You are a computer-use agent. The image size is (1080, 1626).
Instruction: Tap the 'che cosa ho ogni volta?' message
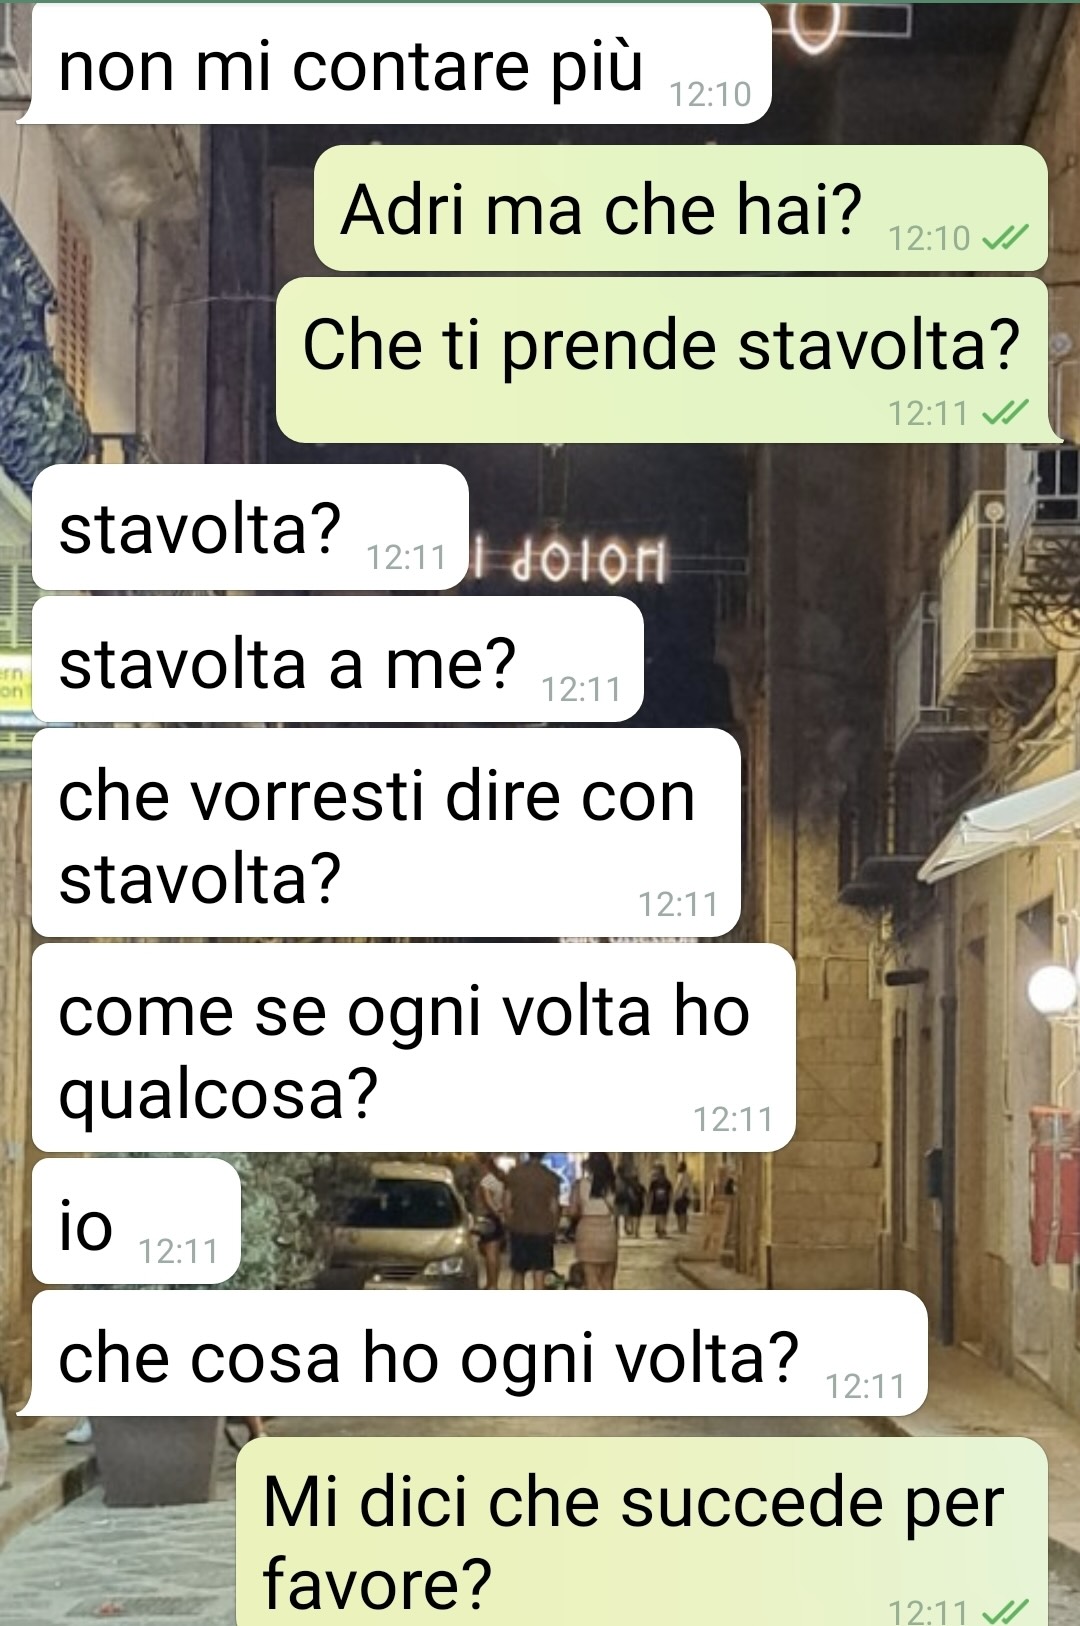point(480,1354)
